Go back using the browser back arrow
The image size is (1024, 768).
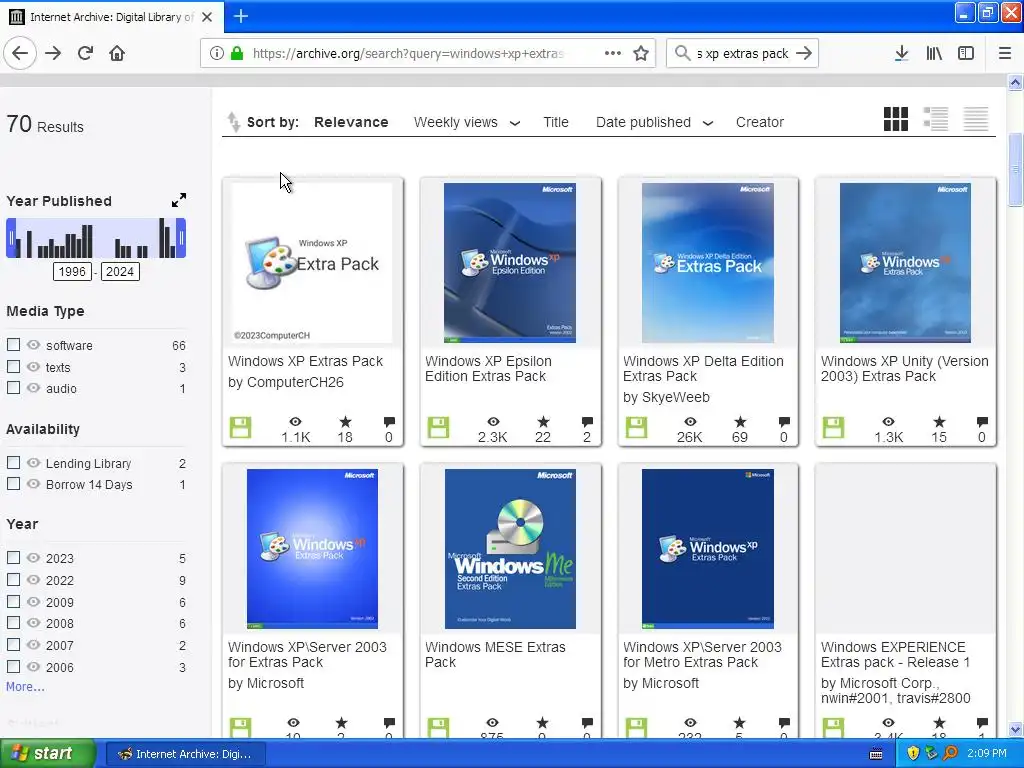click(20, 54)
